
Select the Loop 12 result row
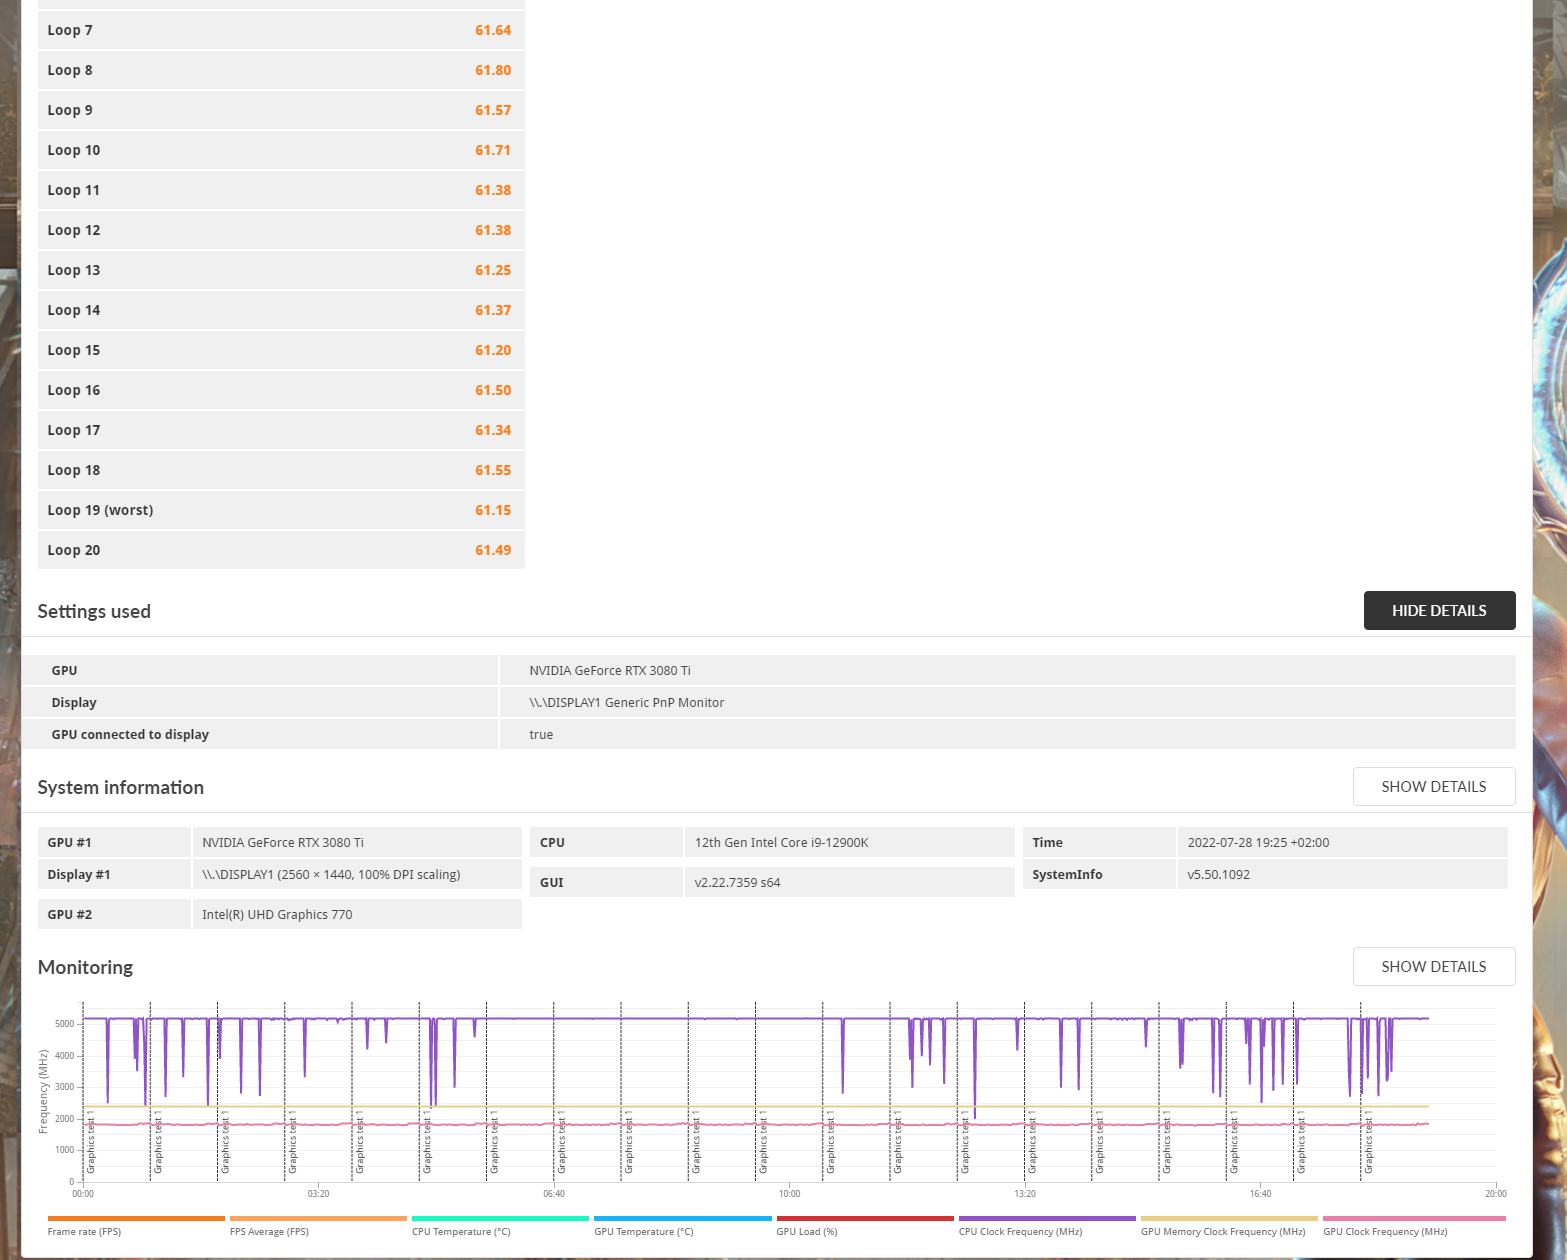[281, 230]
